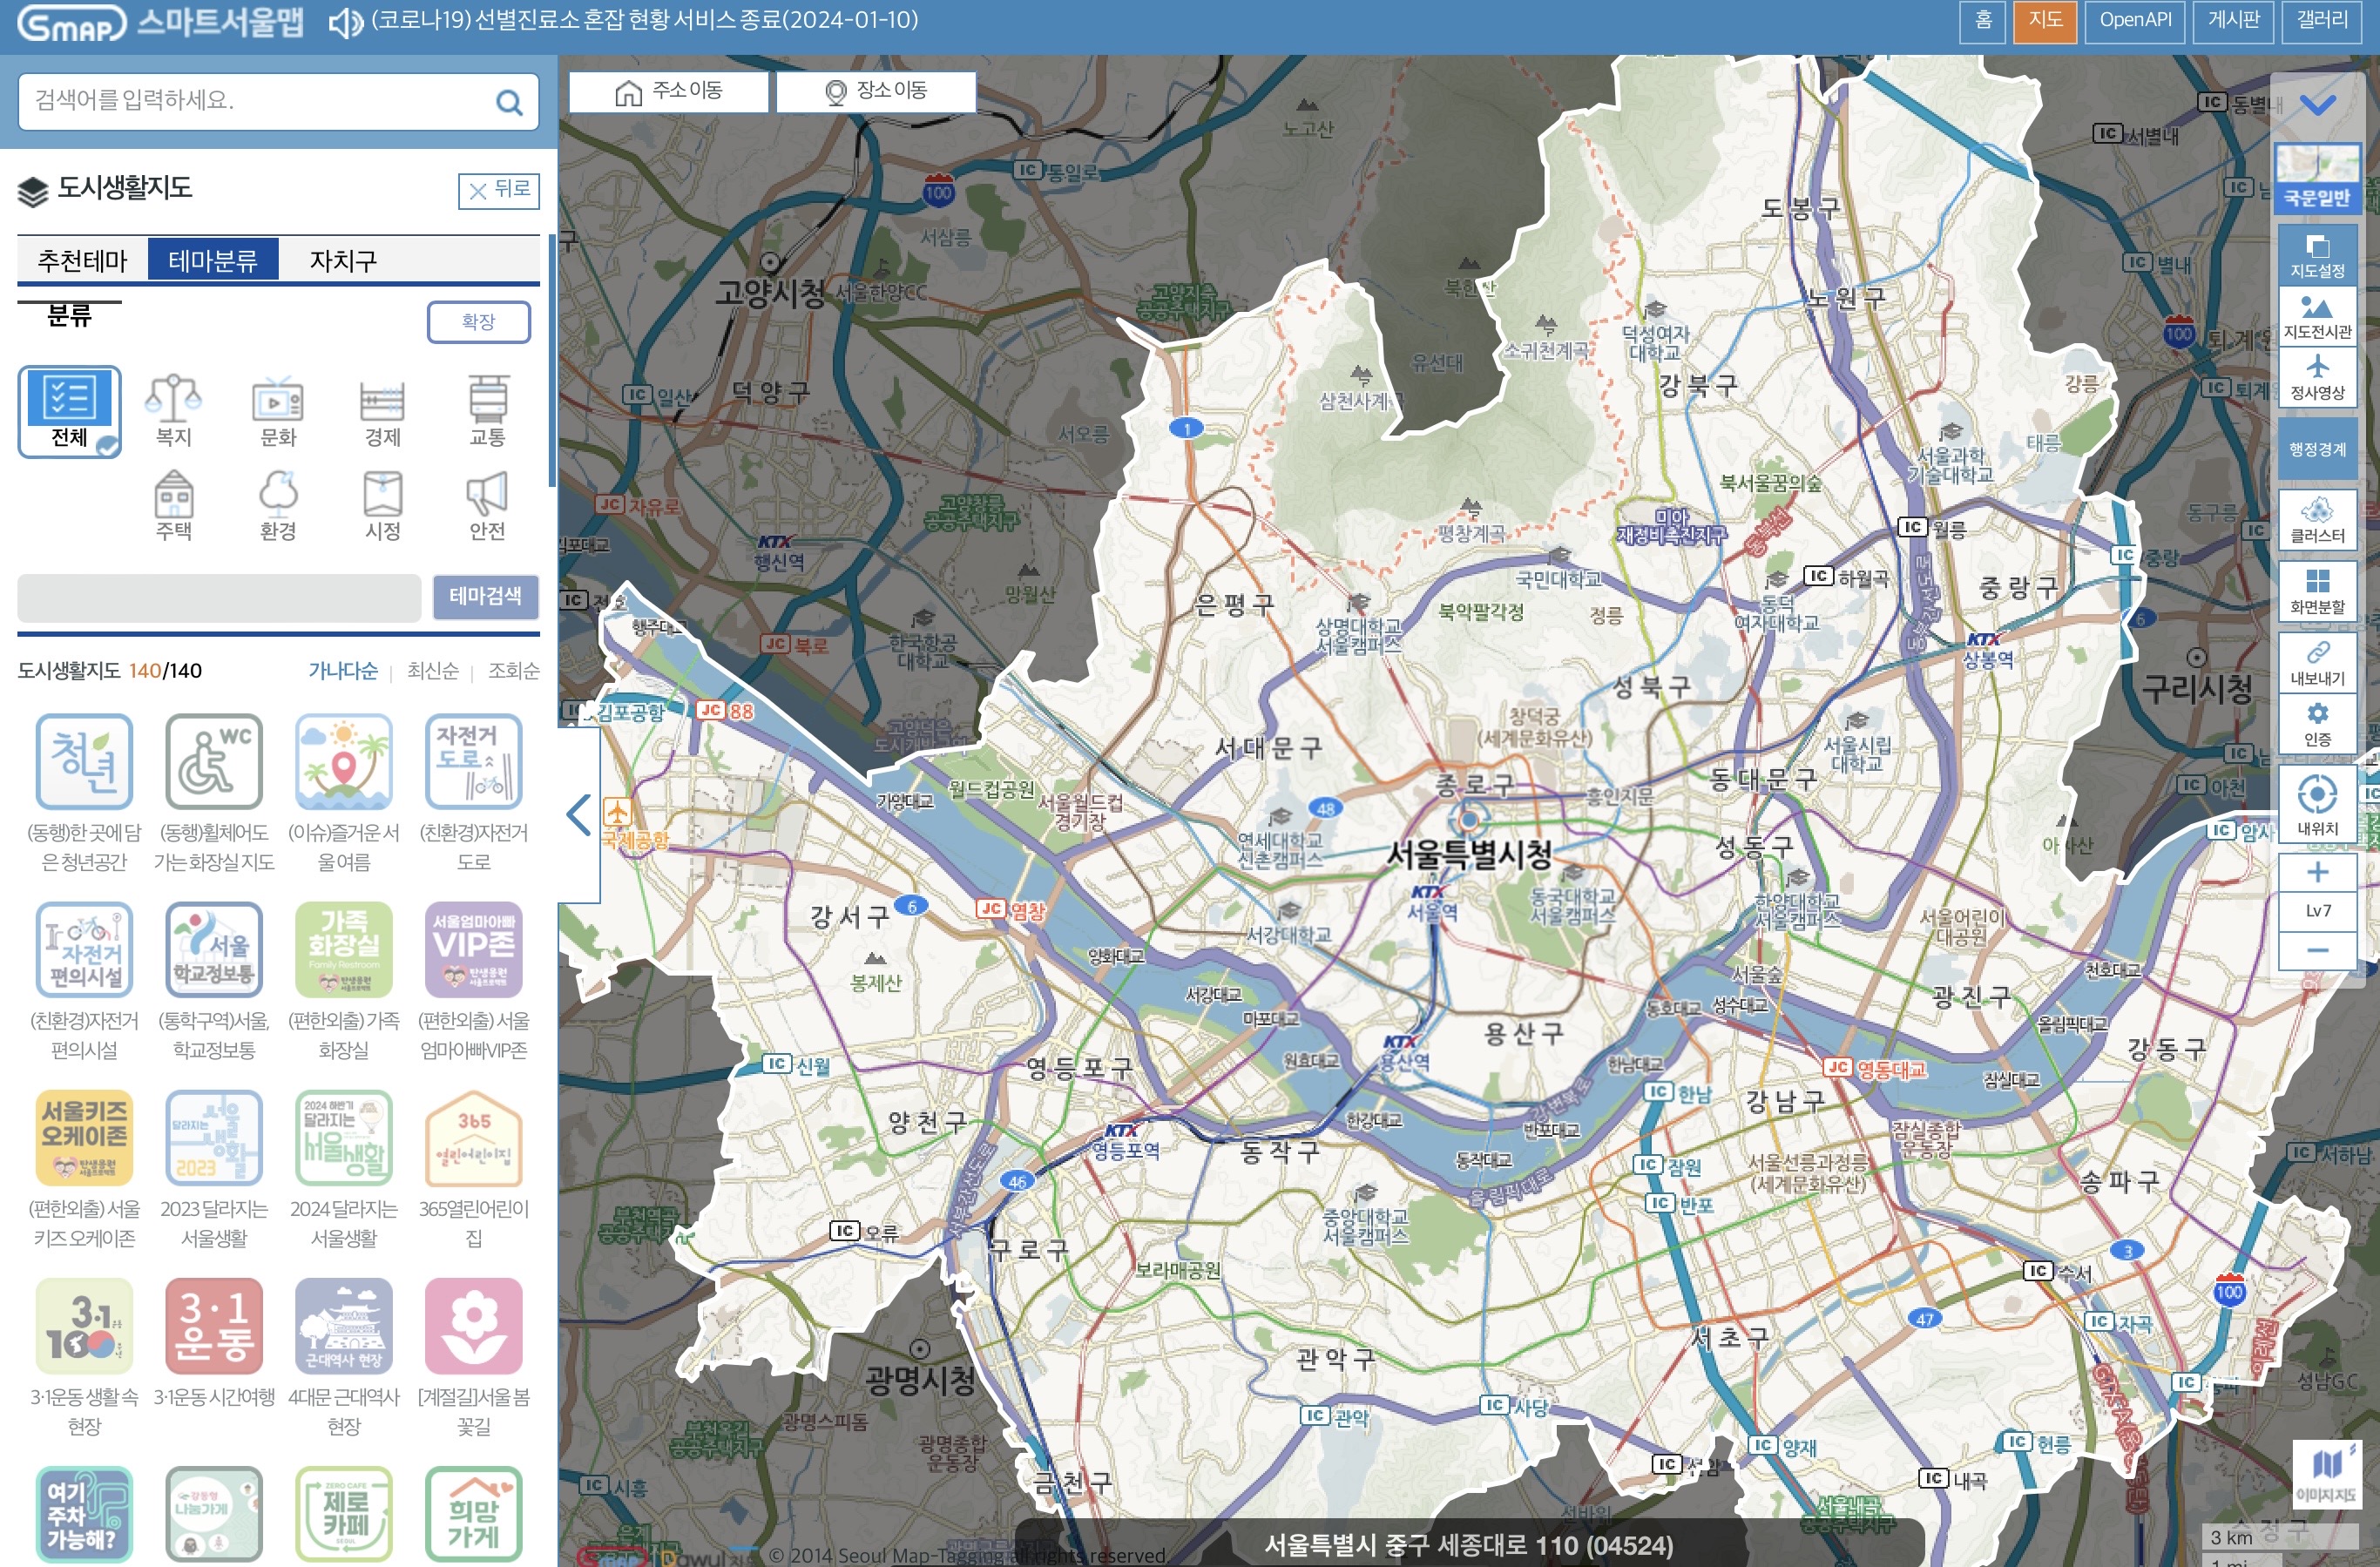
Task: Open the 화면분할 split screen tool
Action: (x=2316, y=590)
